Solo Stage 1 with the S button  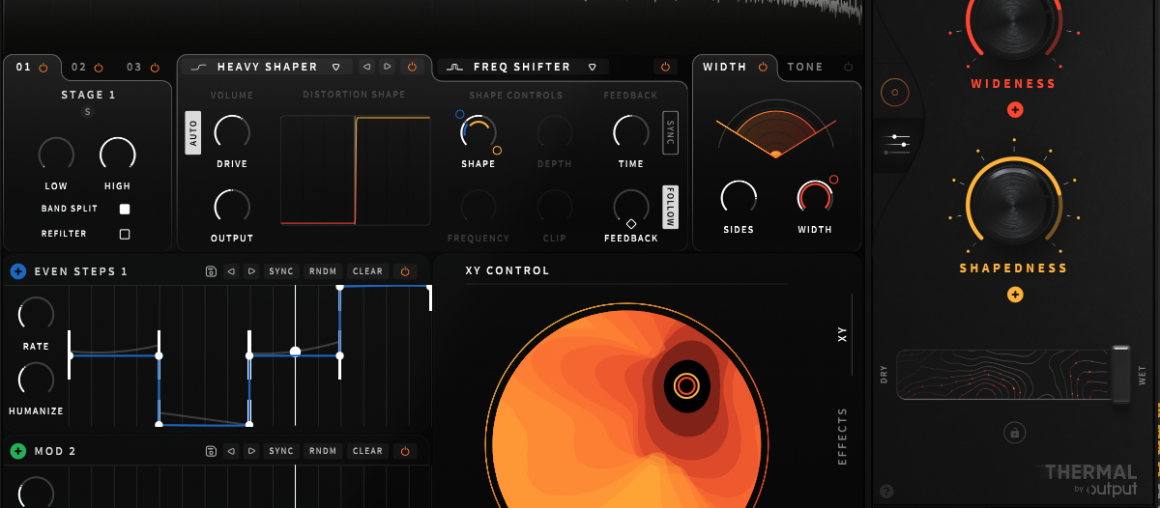pos(88,112)
